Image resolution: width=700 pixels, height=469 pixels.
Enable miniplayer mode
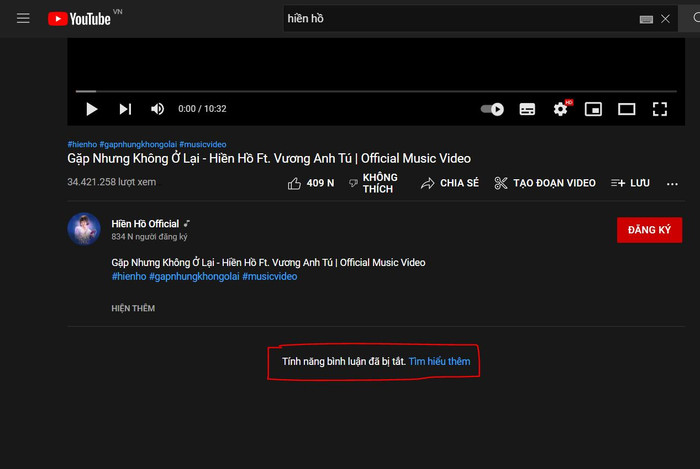593,109
